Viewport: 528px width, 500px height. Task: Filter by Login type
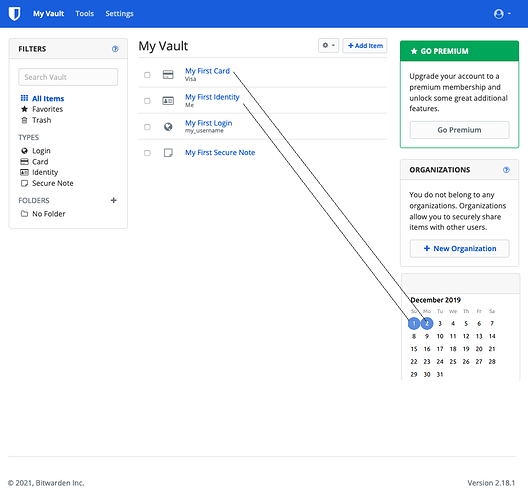41,151
